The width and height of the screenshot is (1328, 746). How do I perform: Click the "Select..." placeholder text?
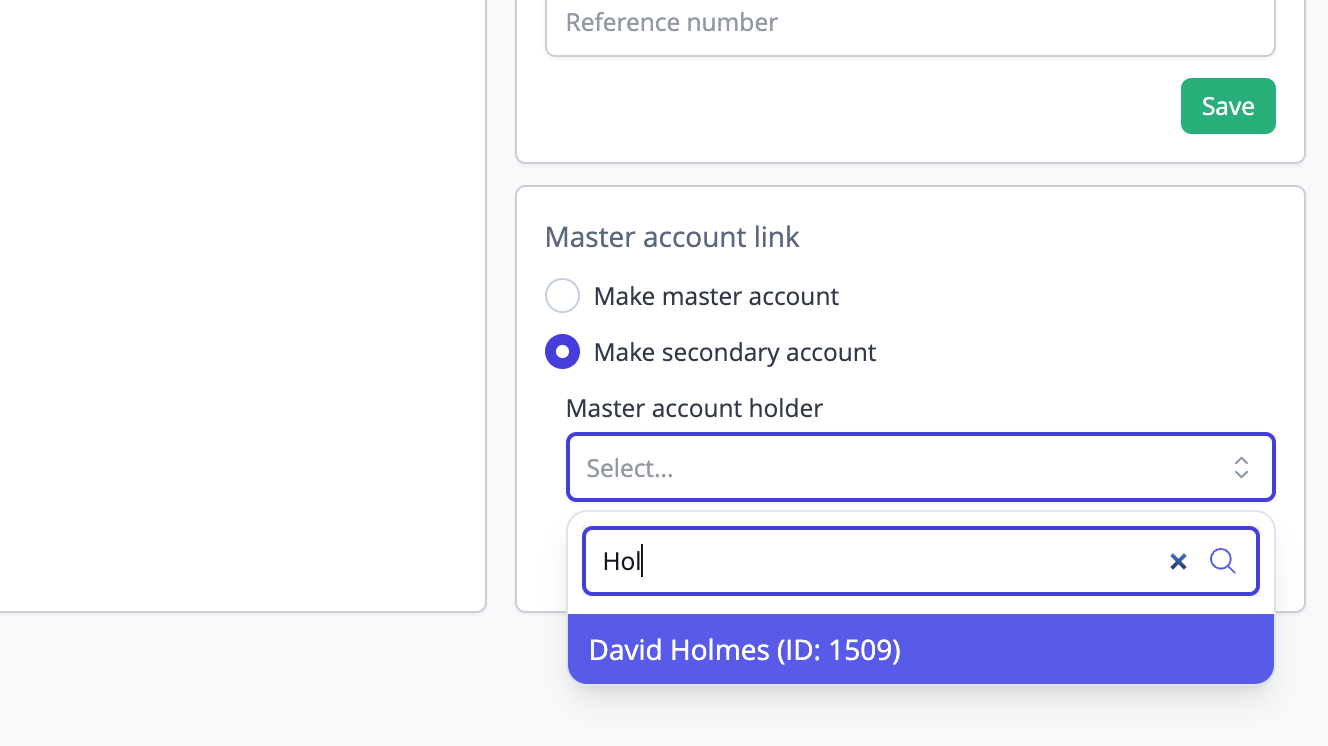[630, 468]
